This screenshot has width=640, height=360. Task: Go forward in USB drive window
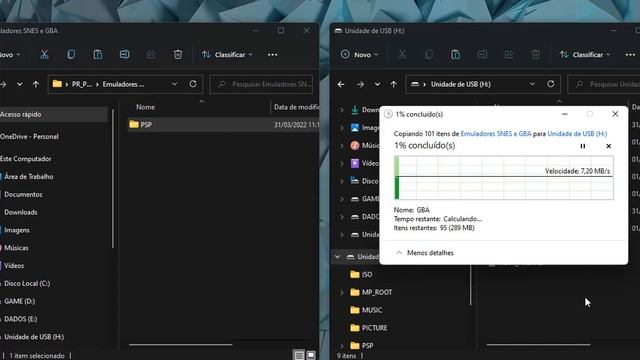(360, 84)
